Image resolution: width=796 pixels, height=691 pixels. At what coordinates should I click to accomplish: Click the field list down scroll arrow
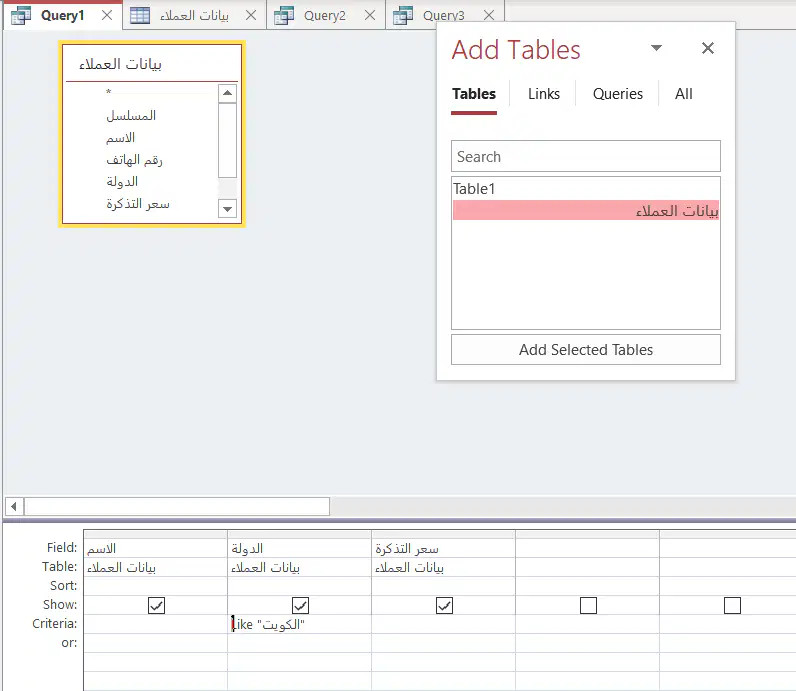click(227, 209)
